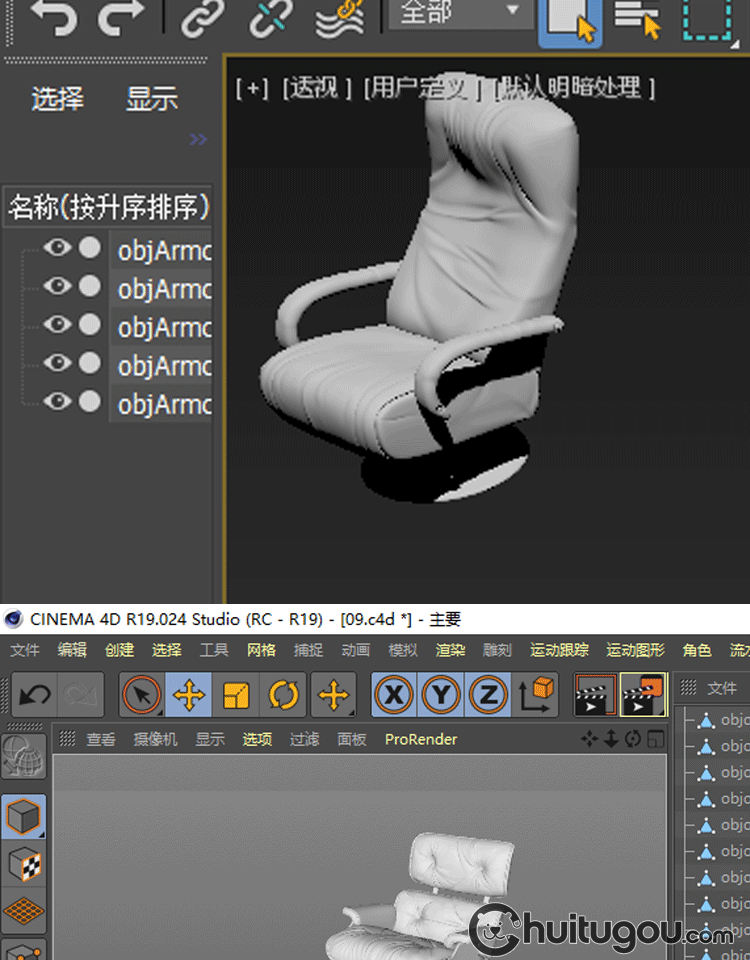Expand the viewport [+] menu

(x=252, y=88)
